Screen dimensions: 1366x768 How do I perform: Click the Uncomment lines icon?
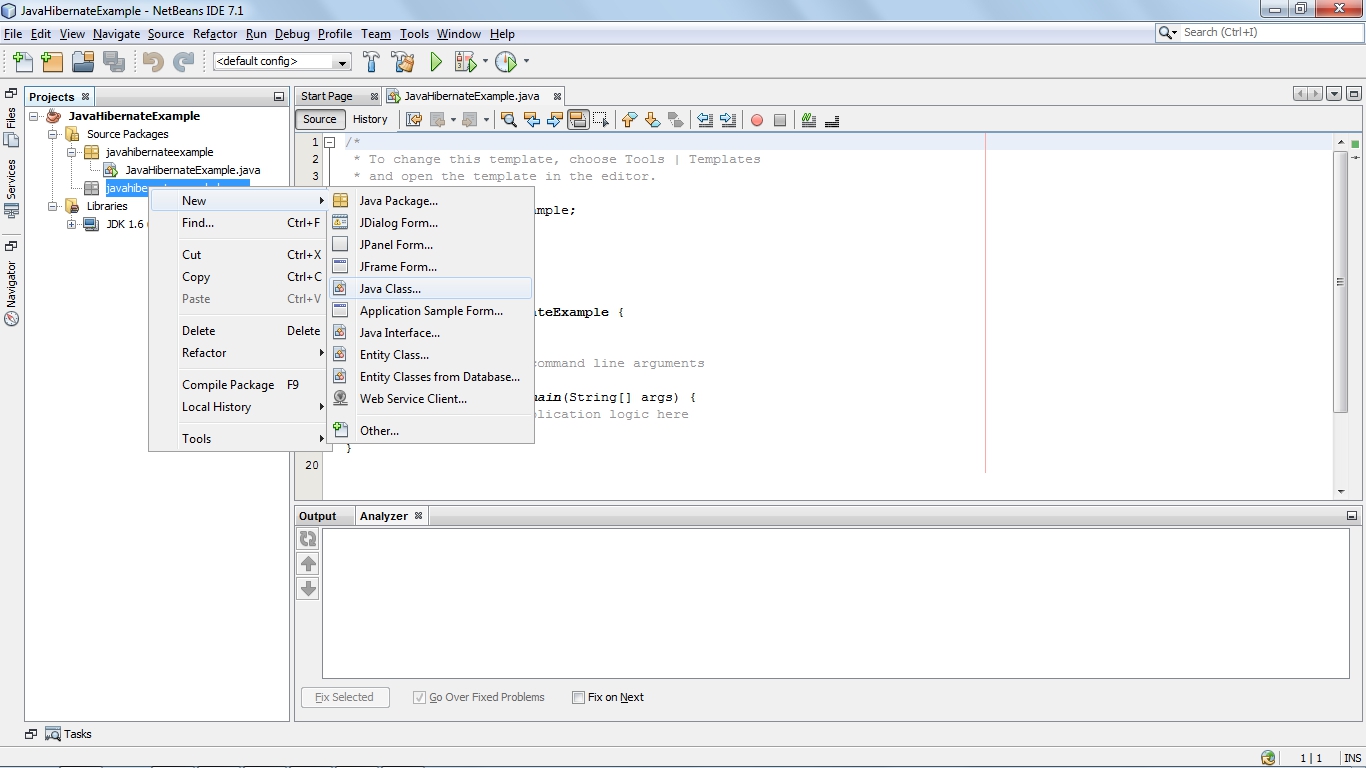tap(832, 120)
